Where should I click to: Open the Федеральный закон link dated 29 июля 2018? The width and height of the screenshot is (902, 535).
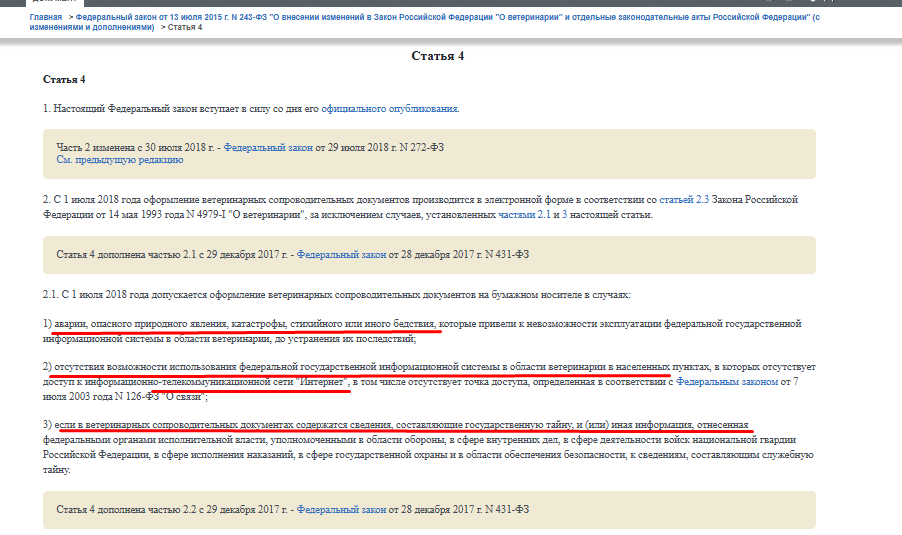point(268,148)
